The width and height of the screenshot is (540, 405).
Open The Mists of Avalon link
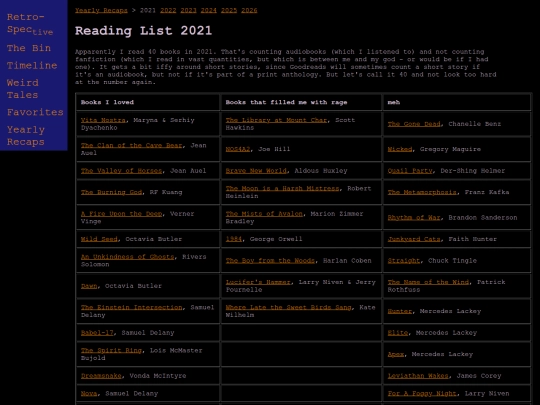(x=264, y=214)
